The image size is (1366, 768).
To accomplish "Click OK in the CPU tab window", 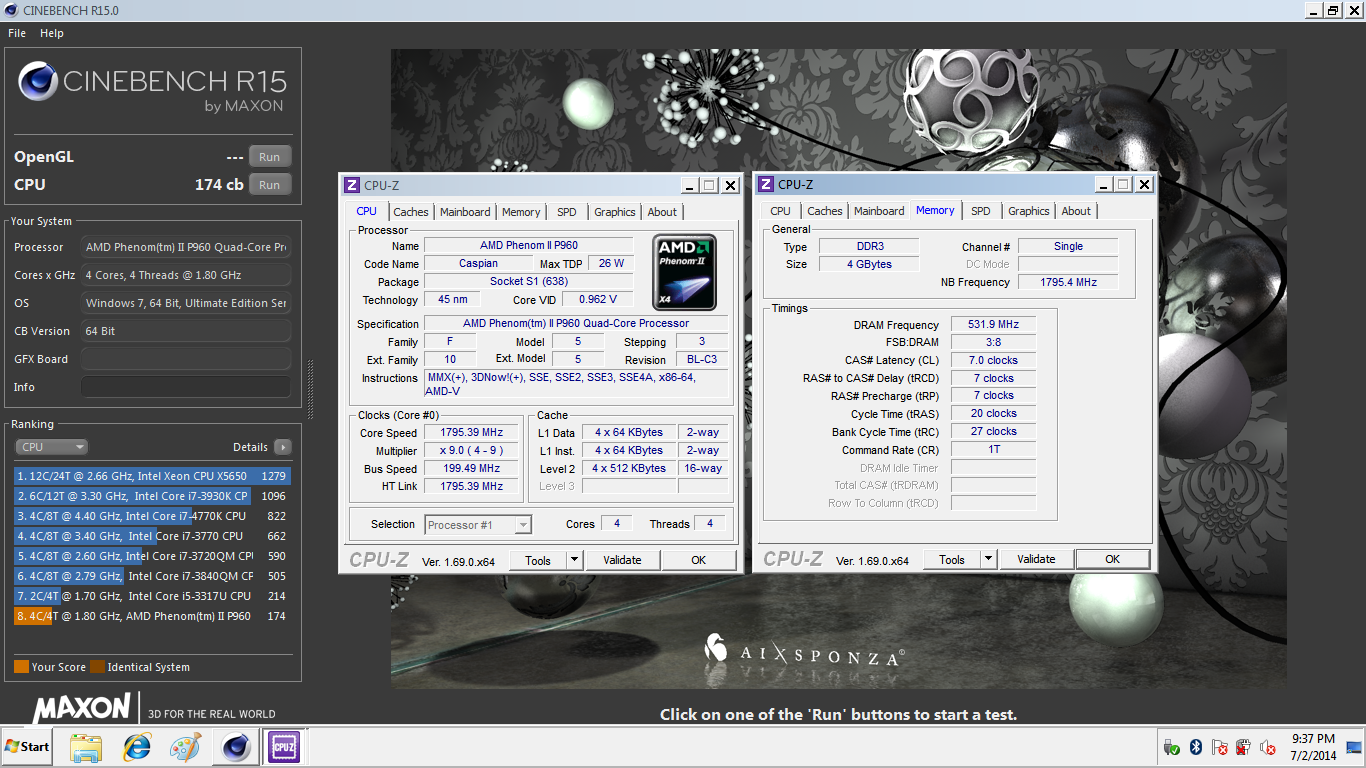I will pos(699,560).
